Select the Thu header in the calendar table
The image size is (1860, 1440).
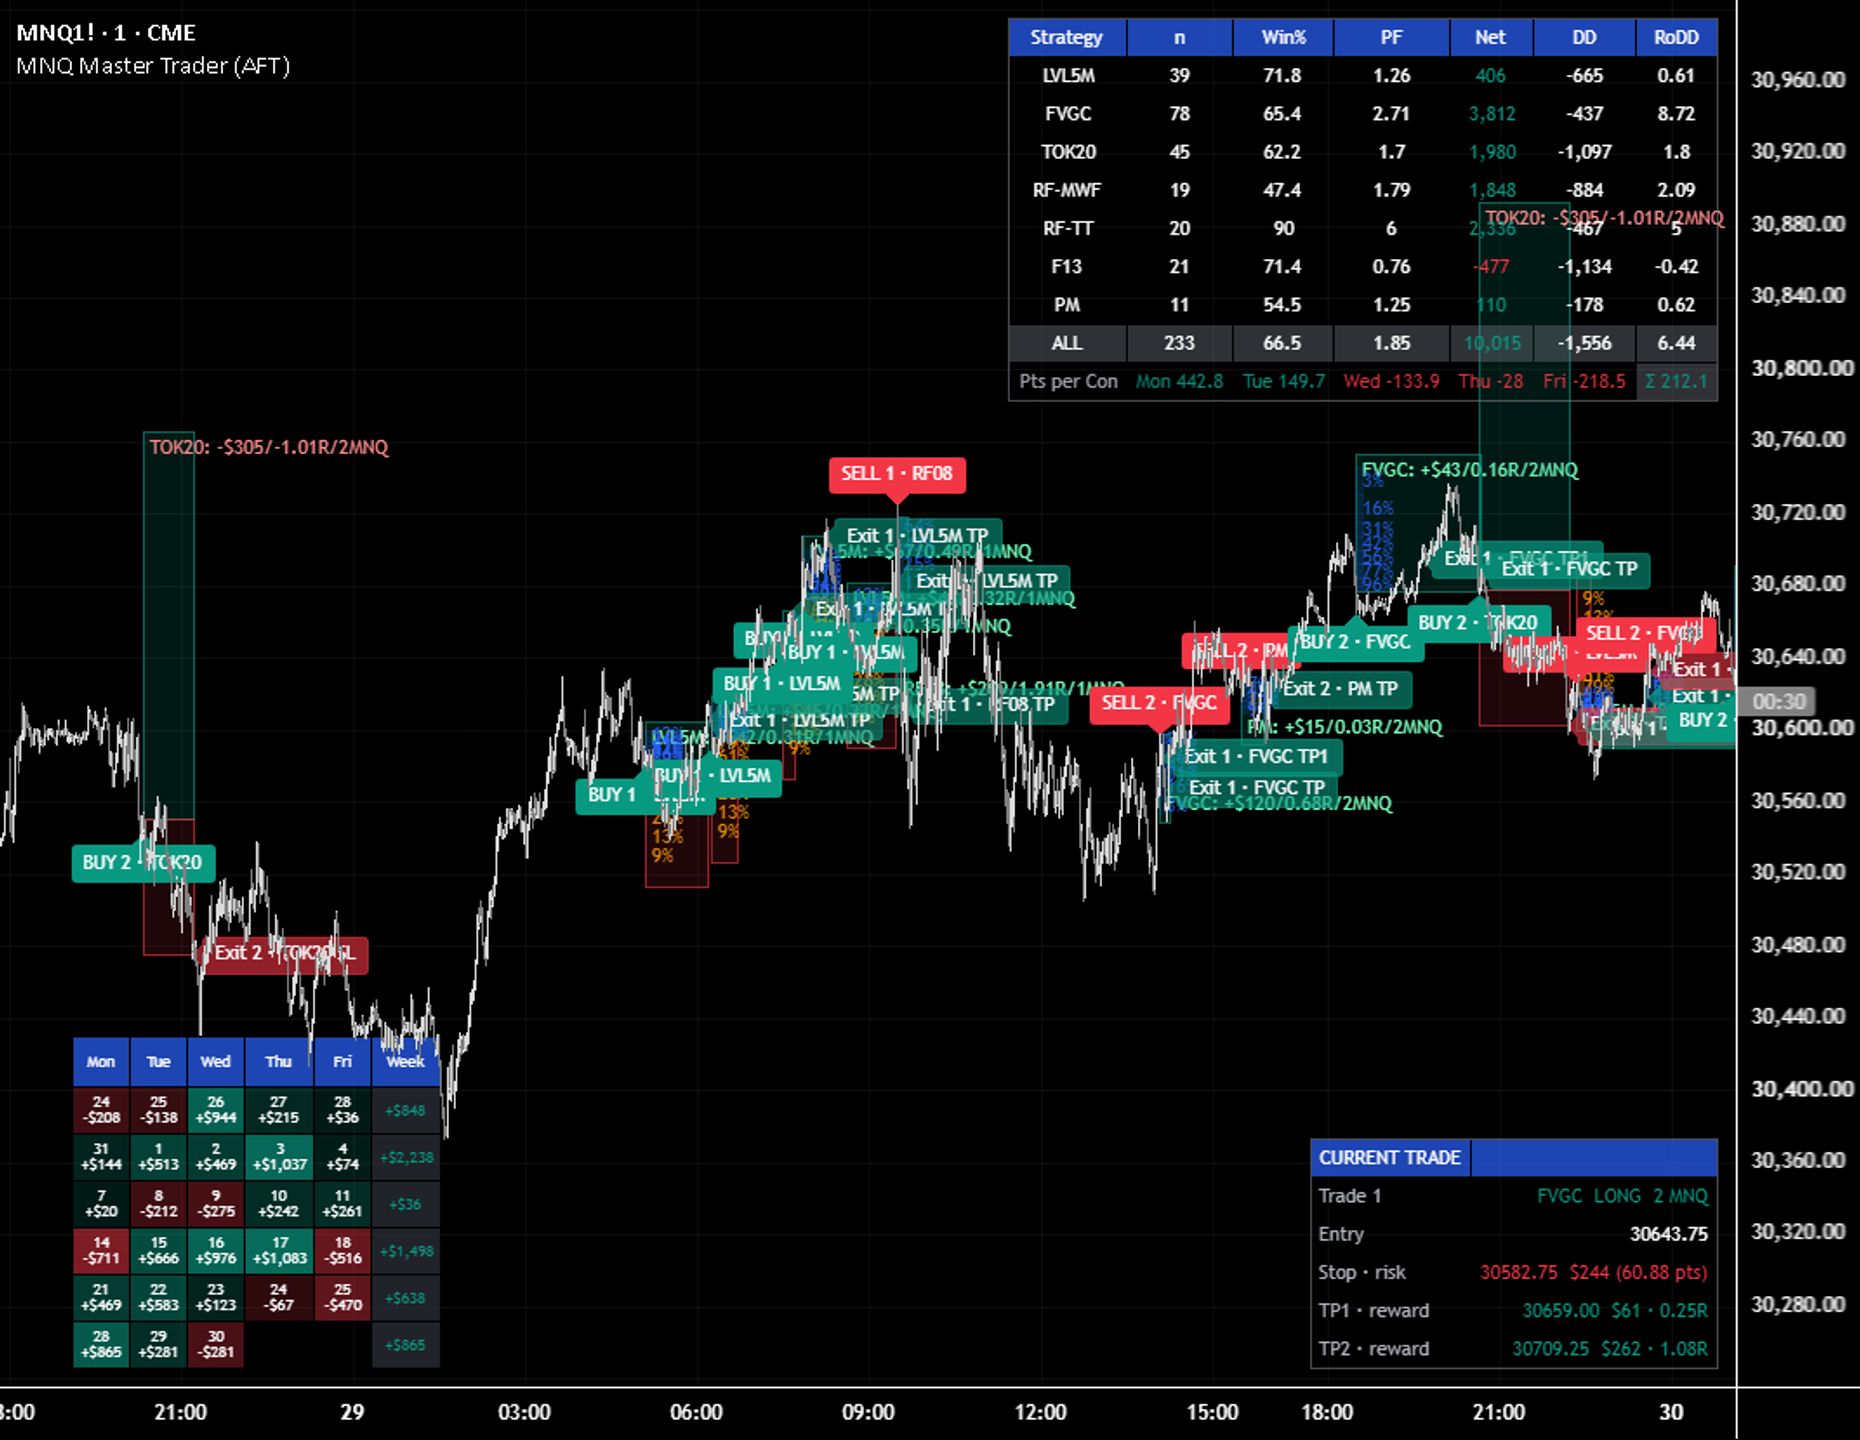[x=278, y=1062]
